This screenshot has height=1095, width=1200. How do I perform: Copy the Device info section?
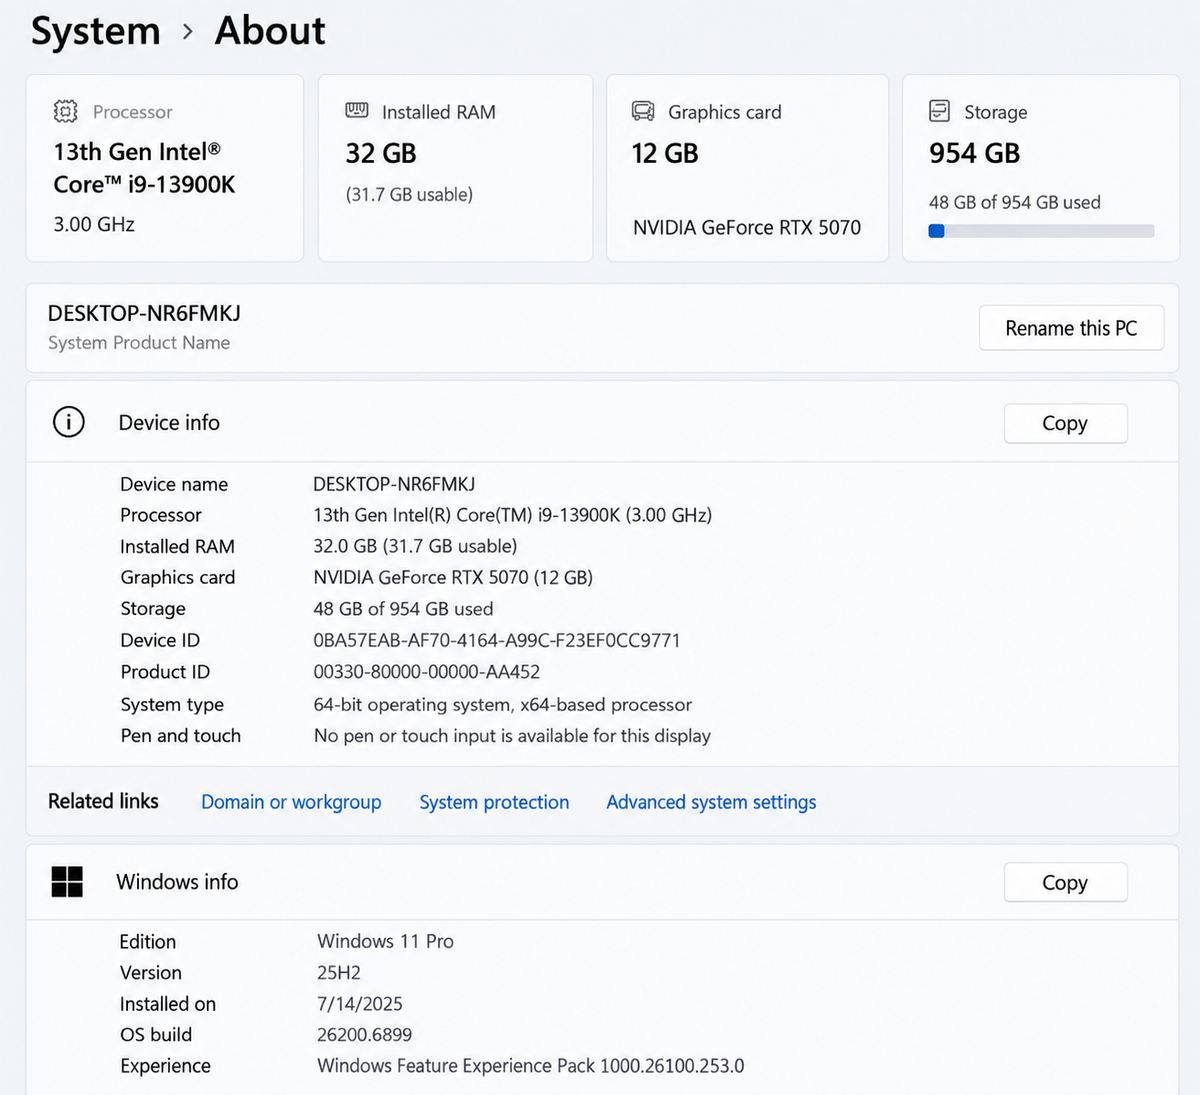click(1065, 423)
